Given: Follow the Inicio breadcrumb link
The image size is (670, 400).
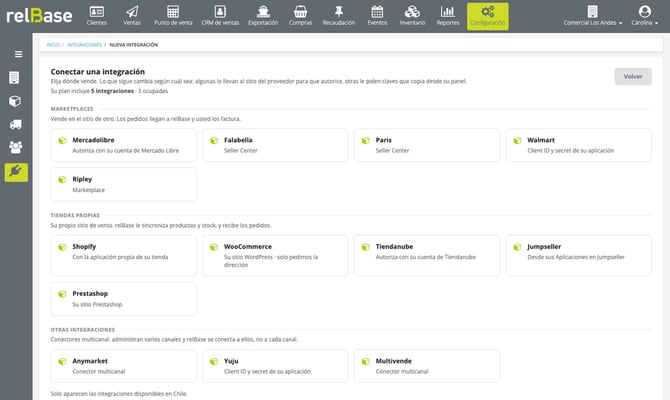Looking at the screenshot, I should click(x=53, y=44).
